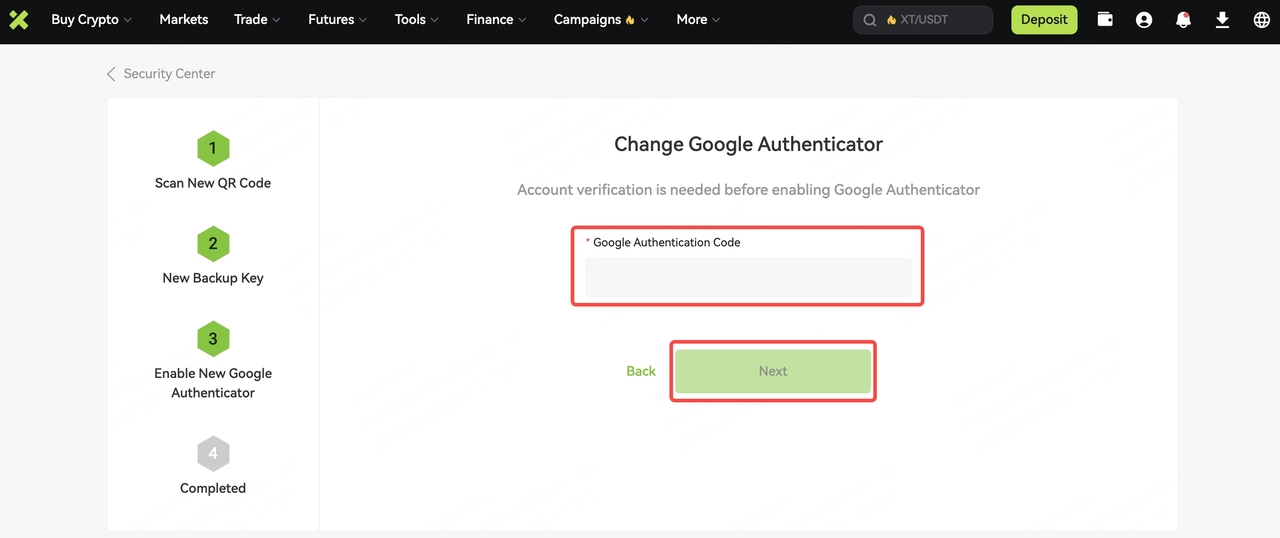Expand the Trade menu dropdown

(257, 19)
